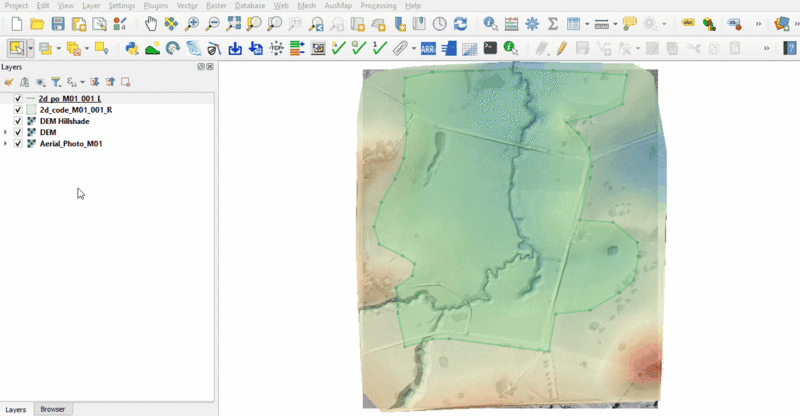Select the 2d_po_M01_001_L layer name

[69, 99]
